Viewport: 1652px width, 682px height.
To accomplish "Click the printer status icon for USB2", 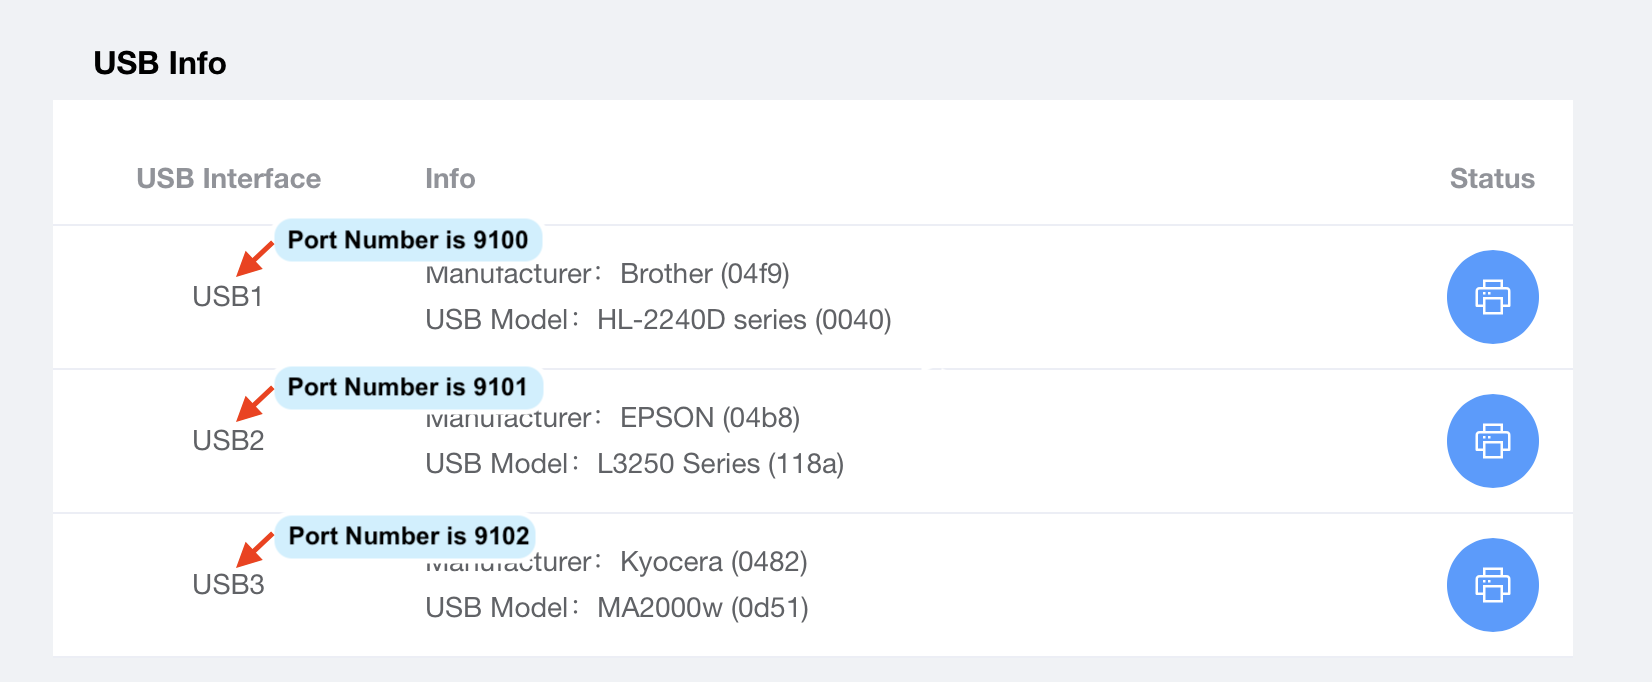I will [1492, 441].
